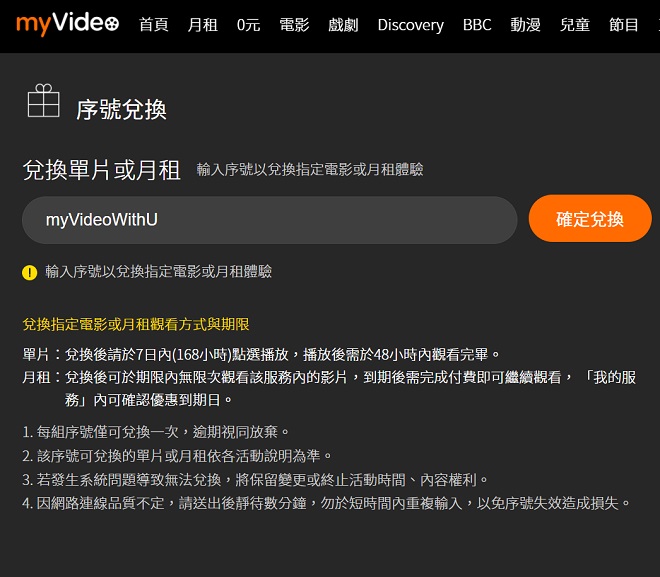Open the 電影 movies category
The width and height of the screenshot is (660, 577).
294,25
